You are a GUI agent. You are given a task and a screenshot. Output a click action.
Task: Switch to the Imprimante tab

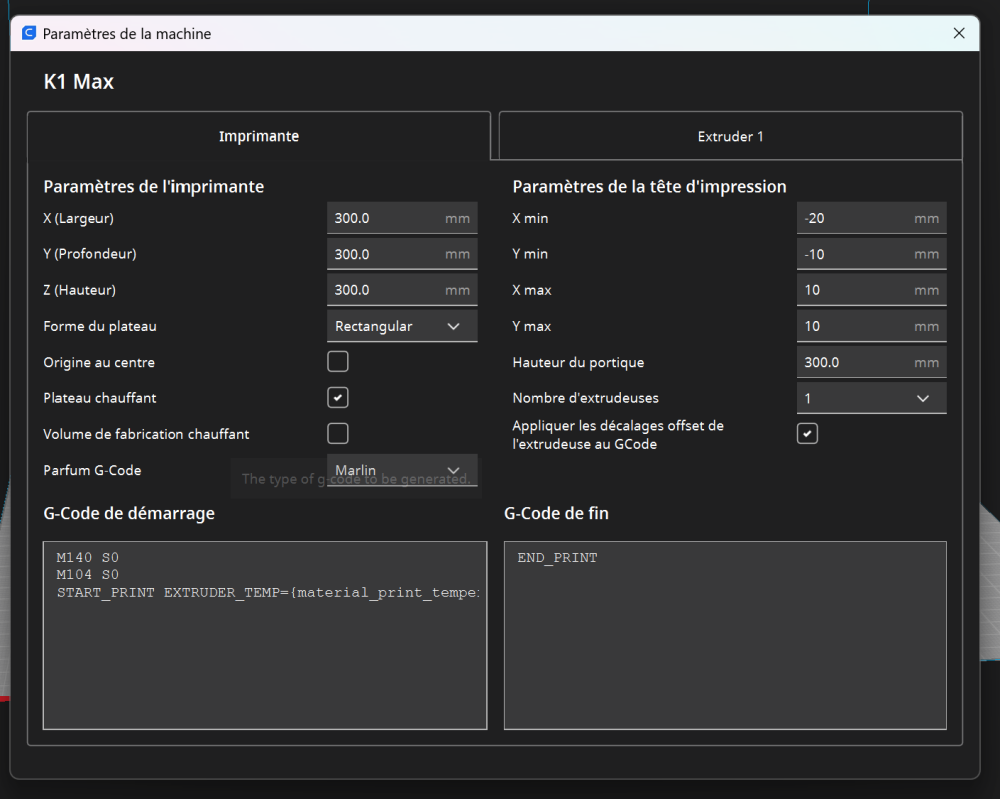coord(259,136)
